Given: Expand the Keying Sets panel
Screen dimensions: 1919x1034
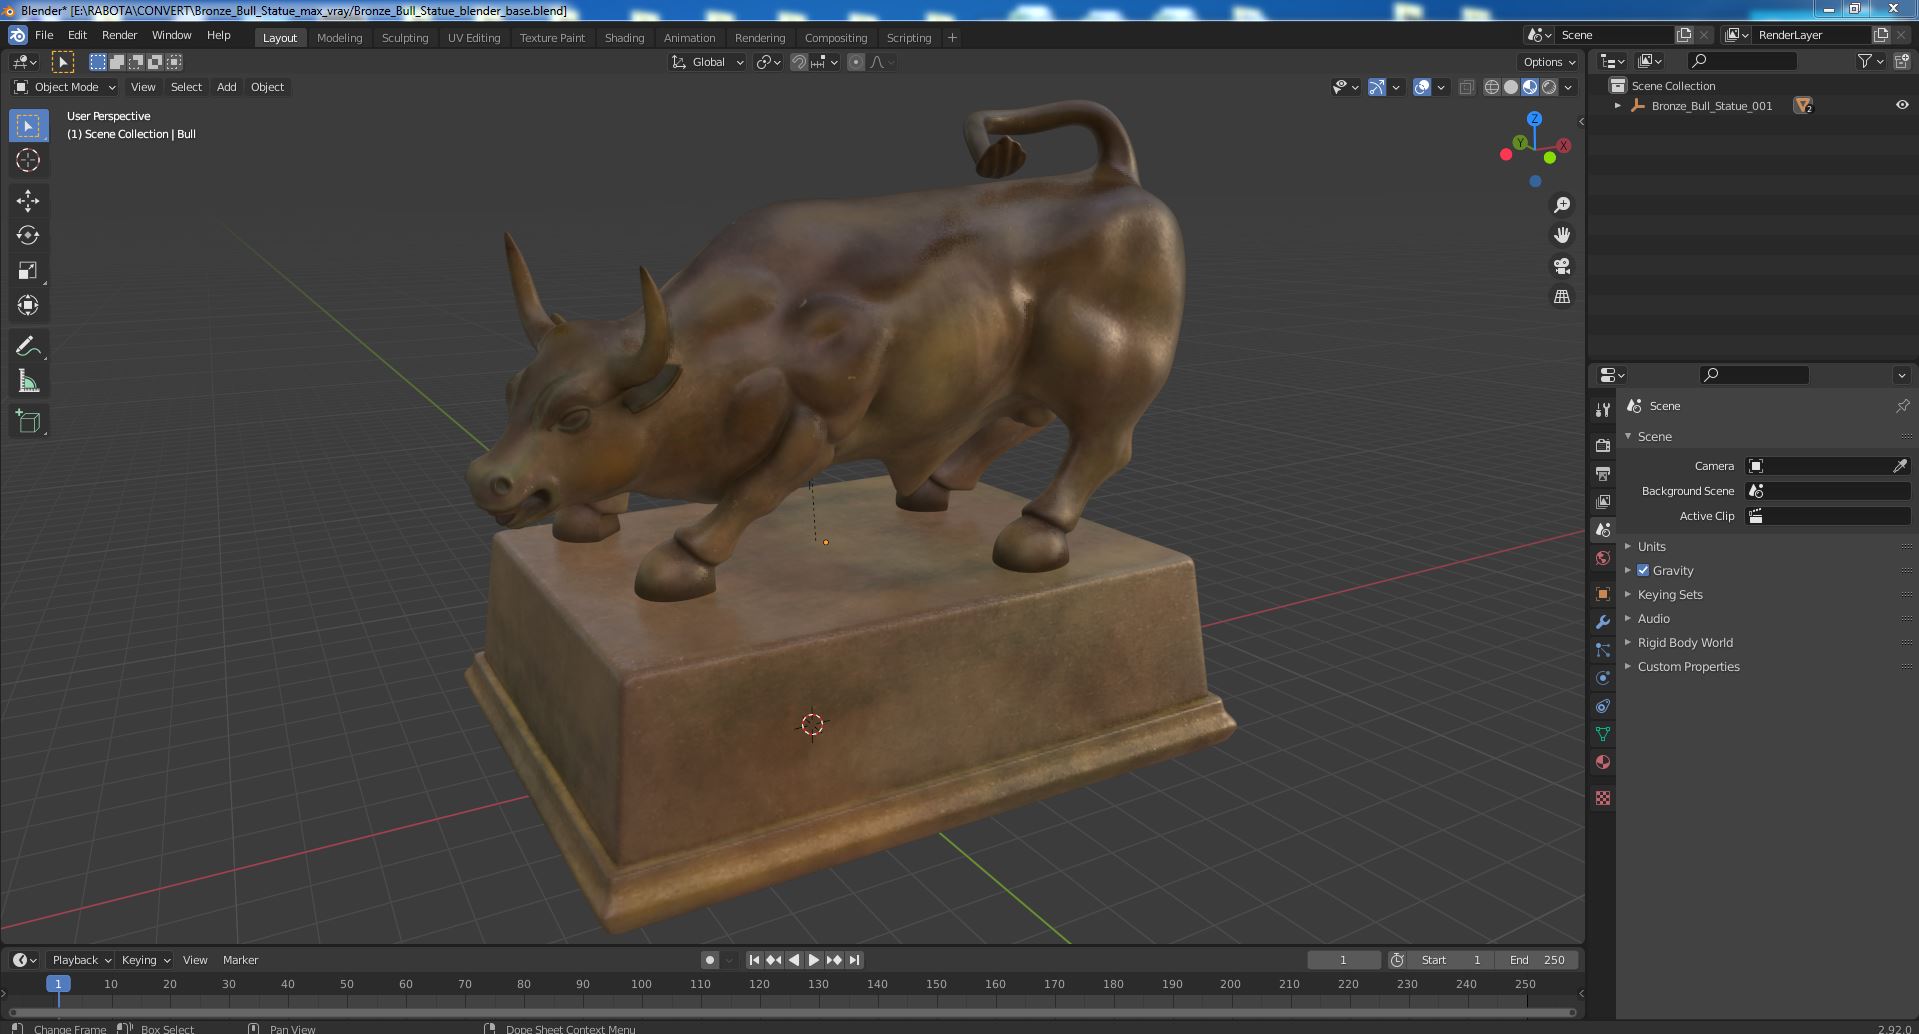Looking at the screenshot, I should pos(1669,594).
